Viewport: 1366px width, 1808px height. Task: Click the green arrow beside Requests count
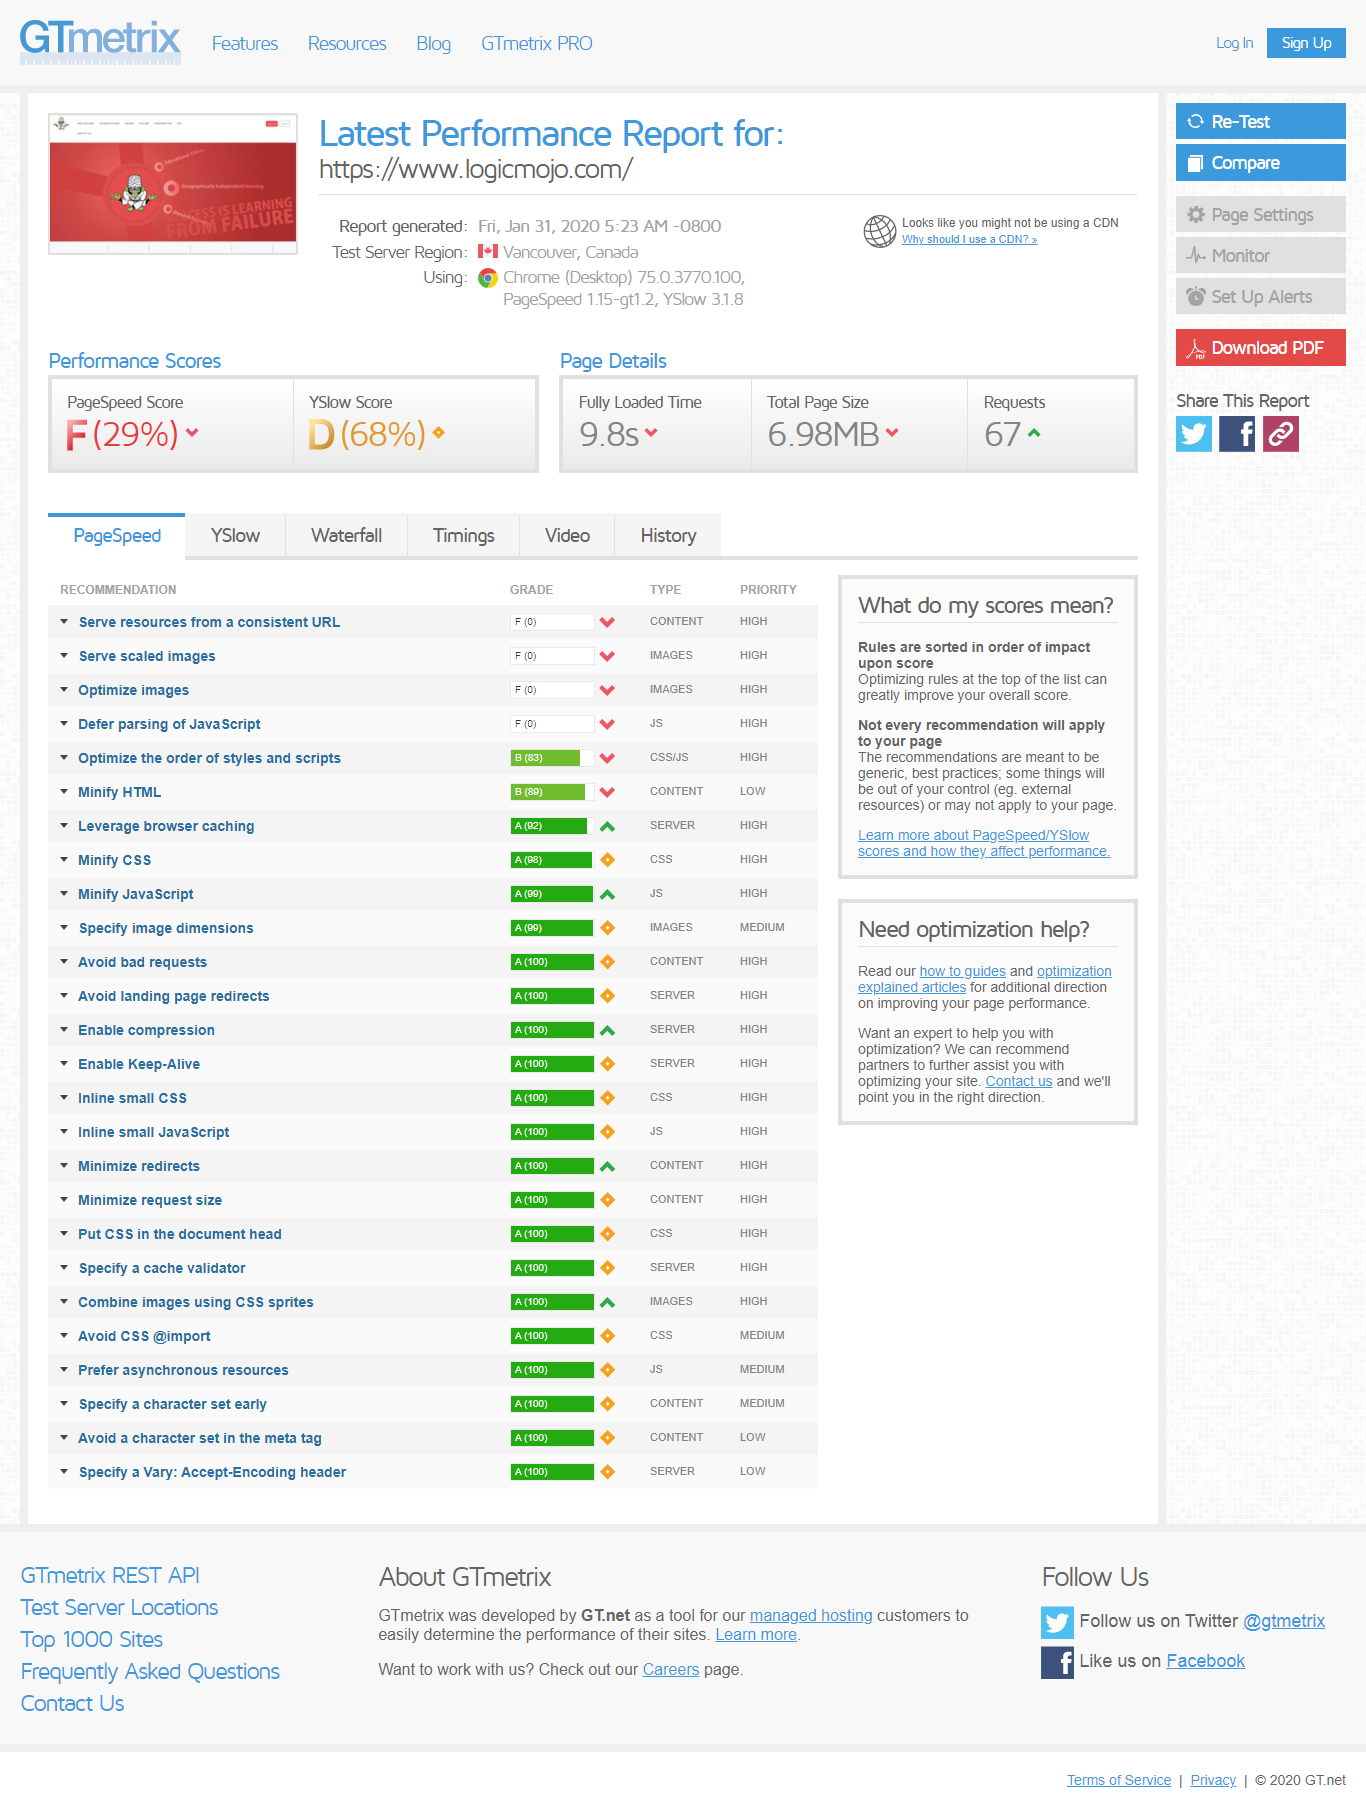click(1034, 433)
